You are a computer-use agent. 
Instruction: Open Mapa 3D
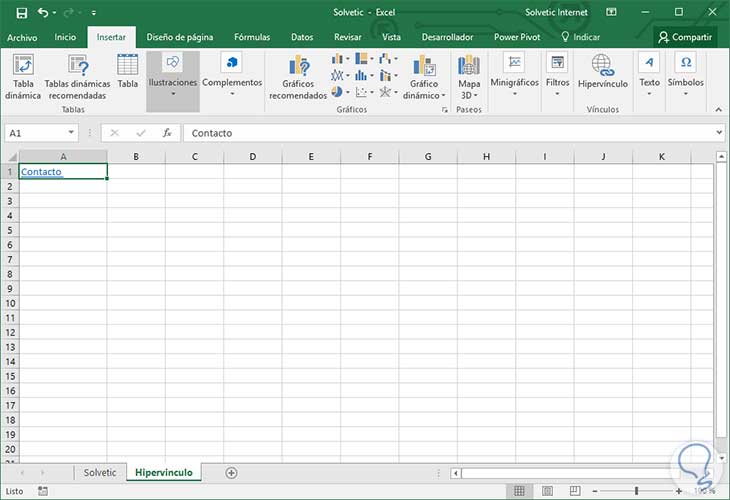point(469,77)
